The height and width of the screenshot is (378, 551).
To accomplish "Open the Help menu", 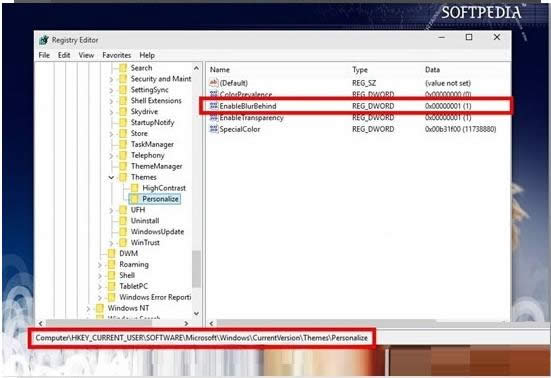I will [147, 55].
